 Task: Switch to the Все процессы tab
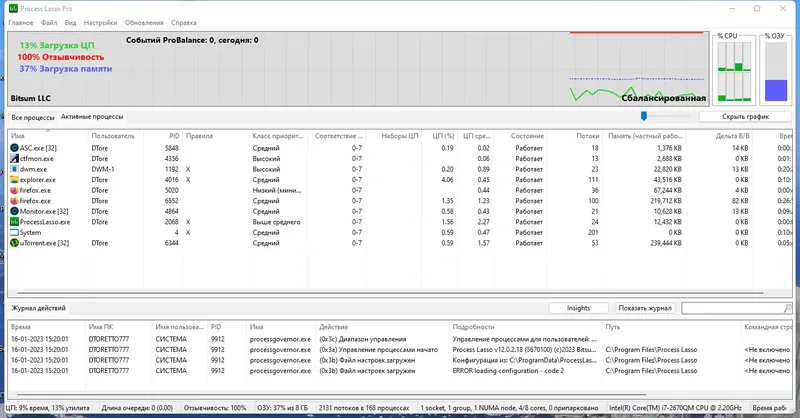33,117
